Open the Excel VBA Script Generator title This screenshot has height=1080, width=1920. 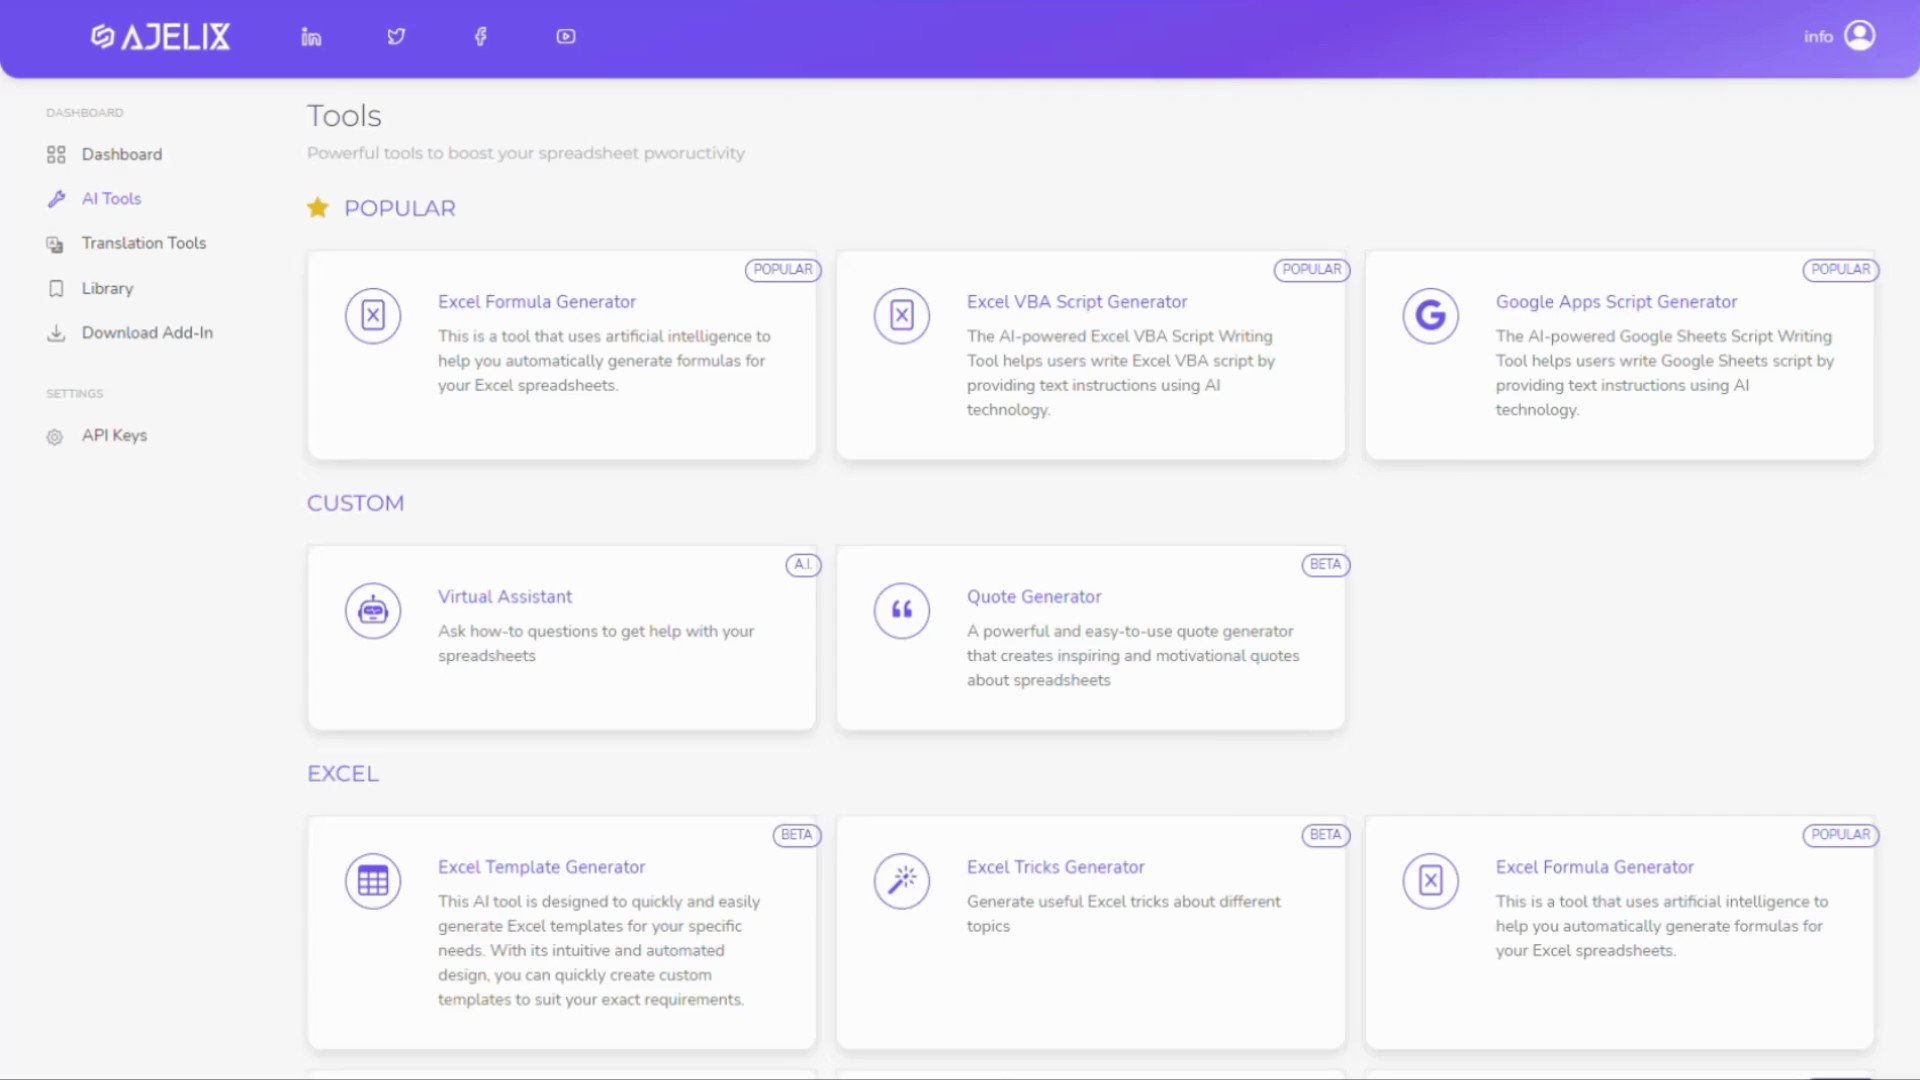point(1076,302)
